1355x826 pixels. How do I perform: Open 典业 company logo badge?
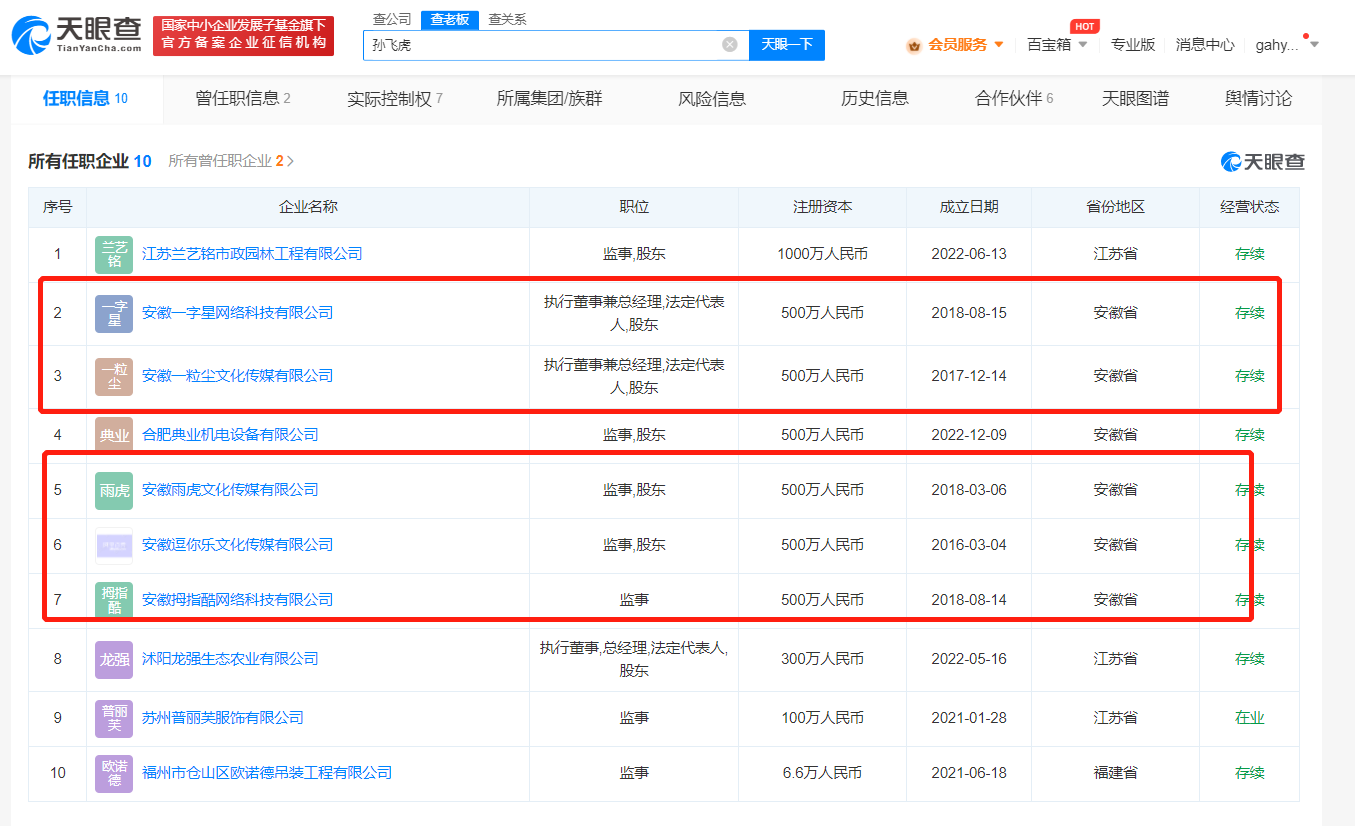114,435
